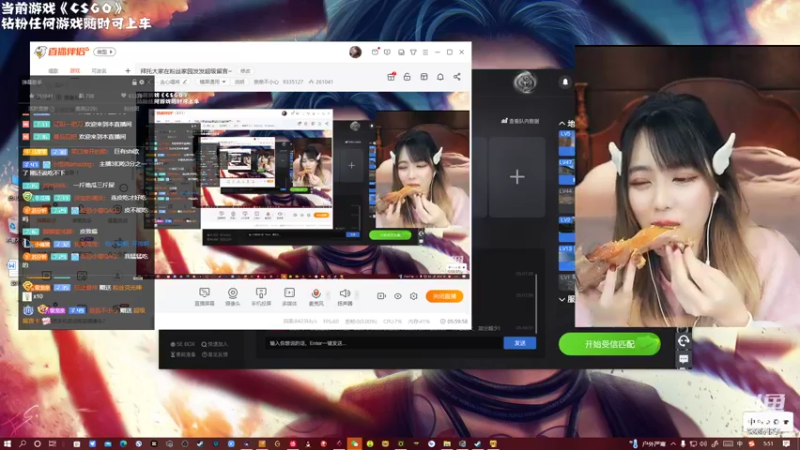Click the record video icon beside preview eye
Screen dimensions: 800x450
(381, 296)
